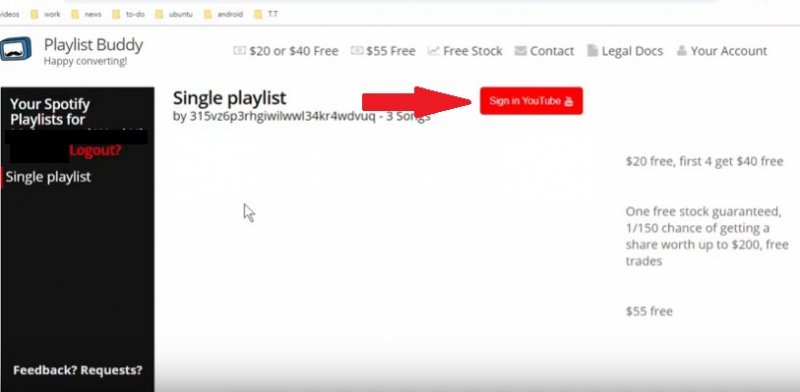The width and height of the screenshot is (800, 392).
Task: Click the lone '$55 free' offer text
Action: (649, 311)
